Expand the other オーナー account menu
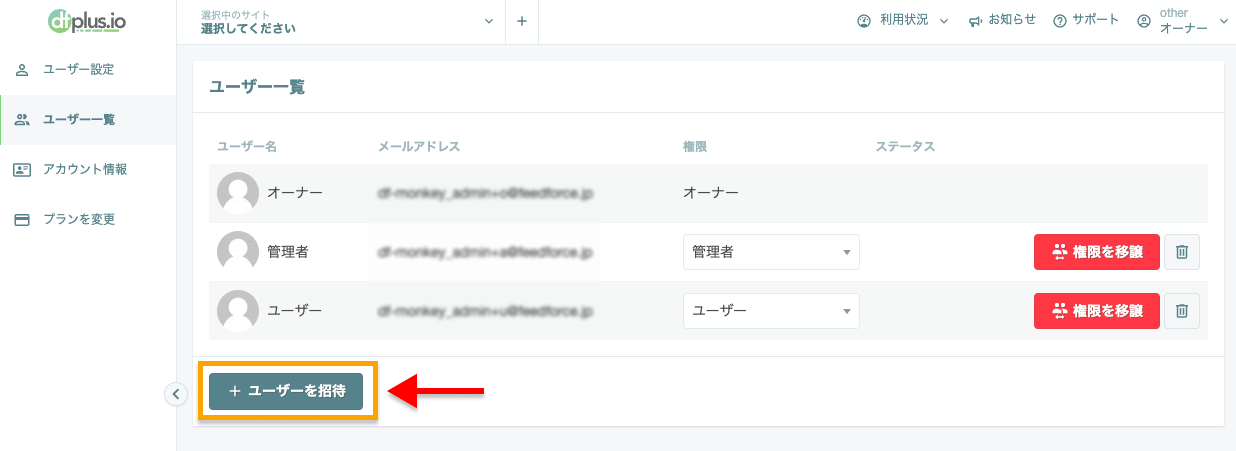 click(x=1183, y=21)
